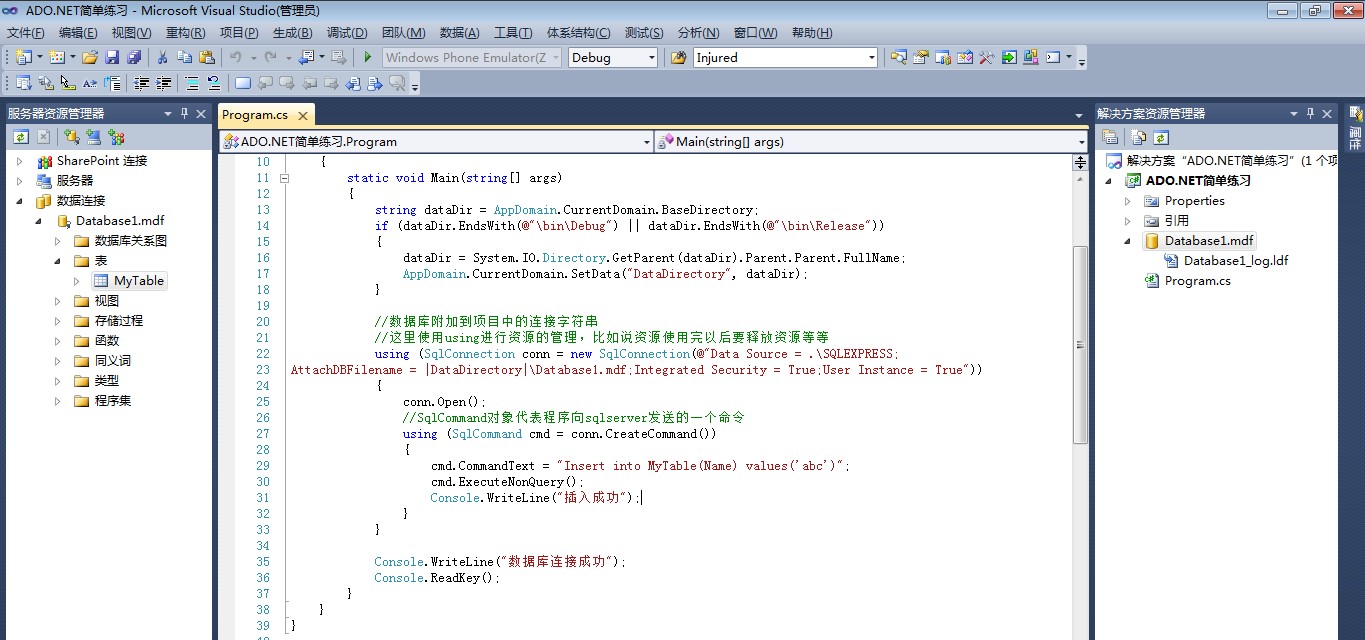Viewport: 1365px width, 640px height.
Task: Click the editor vertical scrollbar thumb
Action: [1080, 343]
